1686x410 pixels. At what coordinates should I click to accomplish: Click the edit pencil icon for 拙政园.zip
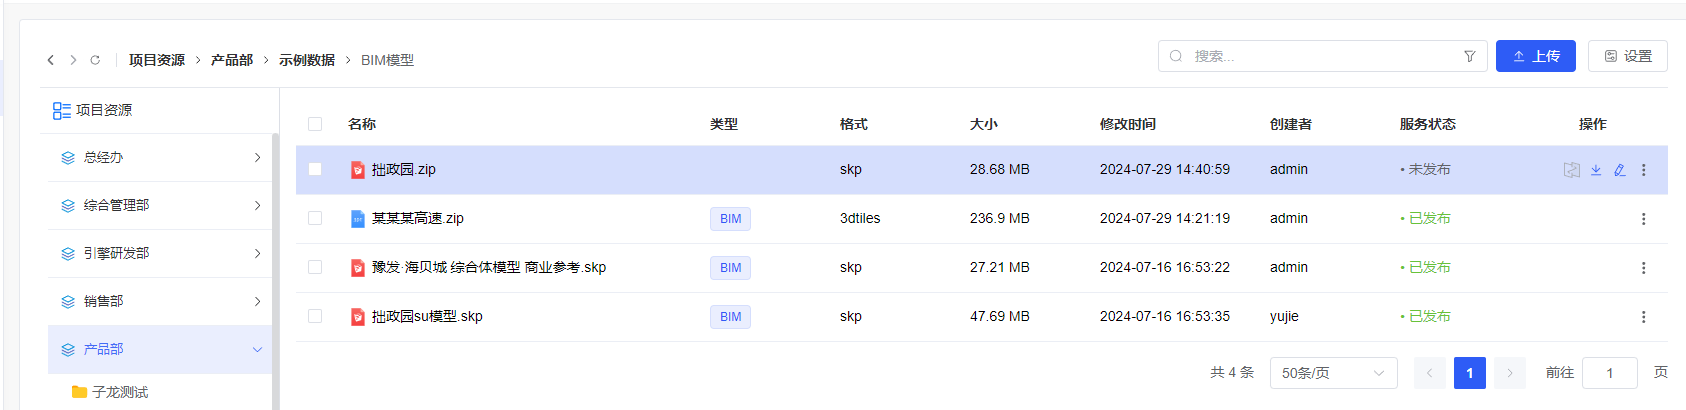pos(1620,170)
